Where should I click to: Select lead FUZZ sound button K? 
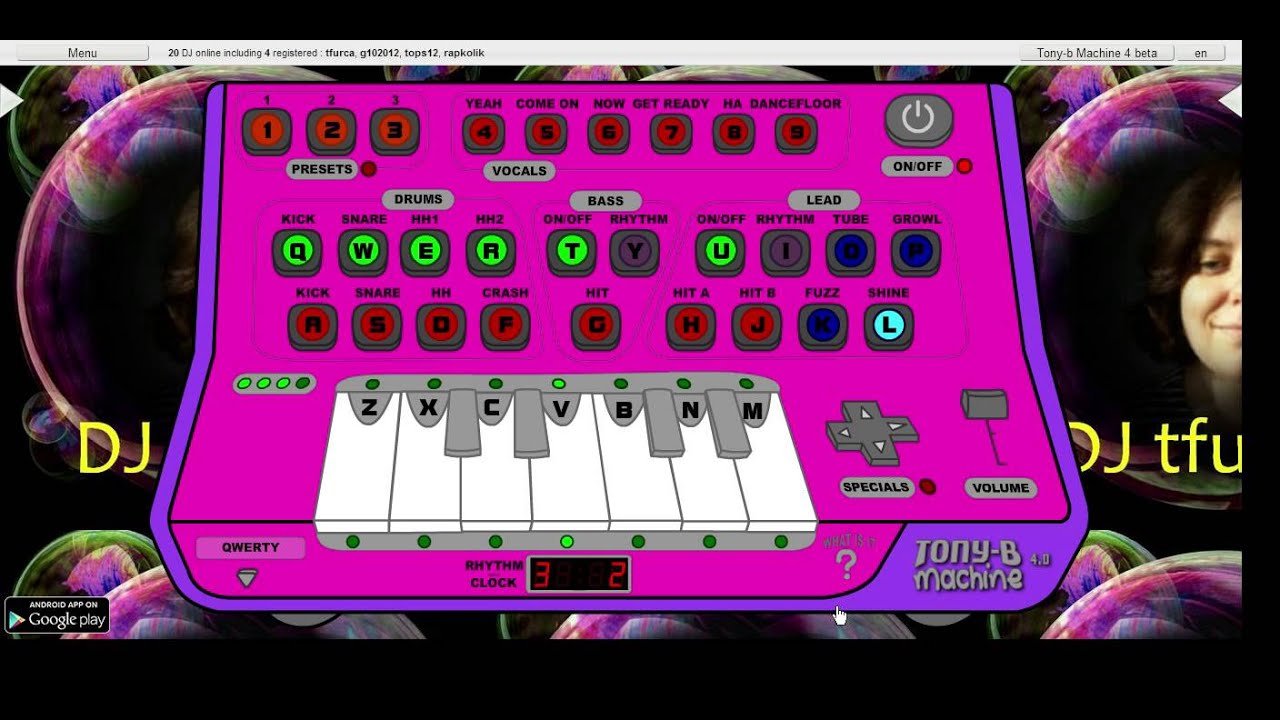tap(823, 326)
